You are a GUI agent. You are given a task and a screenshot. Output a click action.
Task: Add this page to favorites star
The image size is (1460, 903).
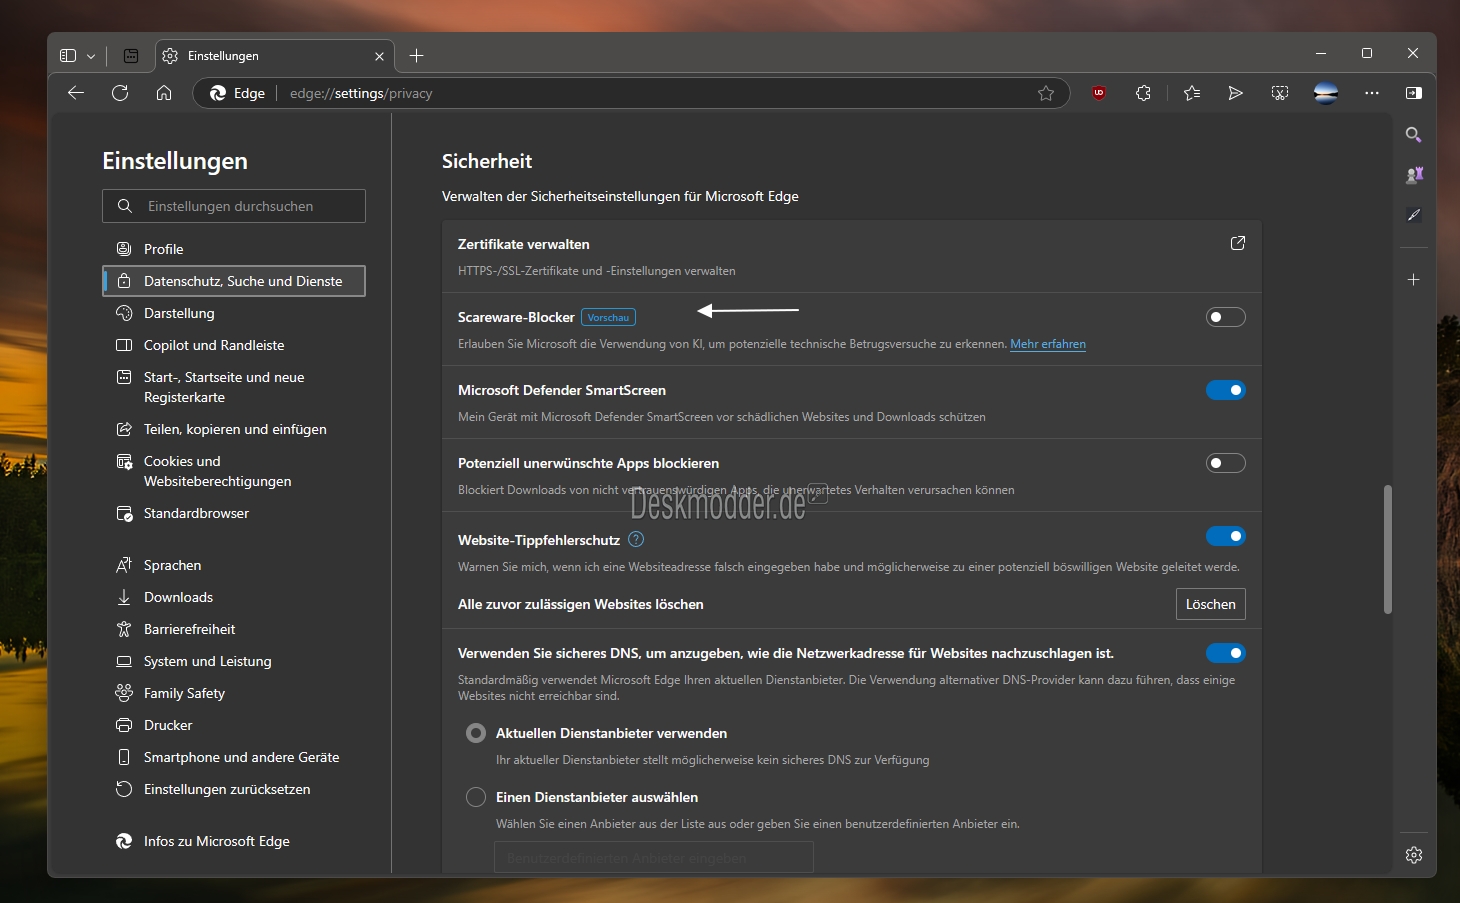1046,93
